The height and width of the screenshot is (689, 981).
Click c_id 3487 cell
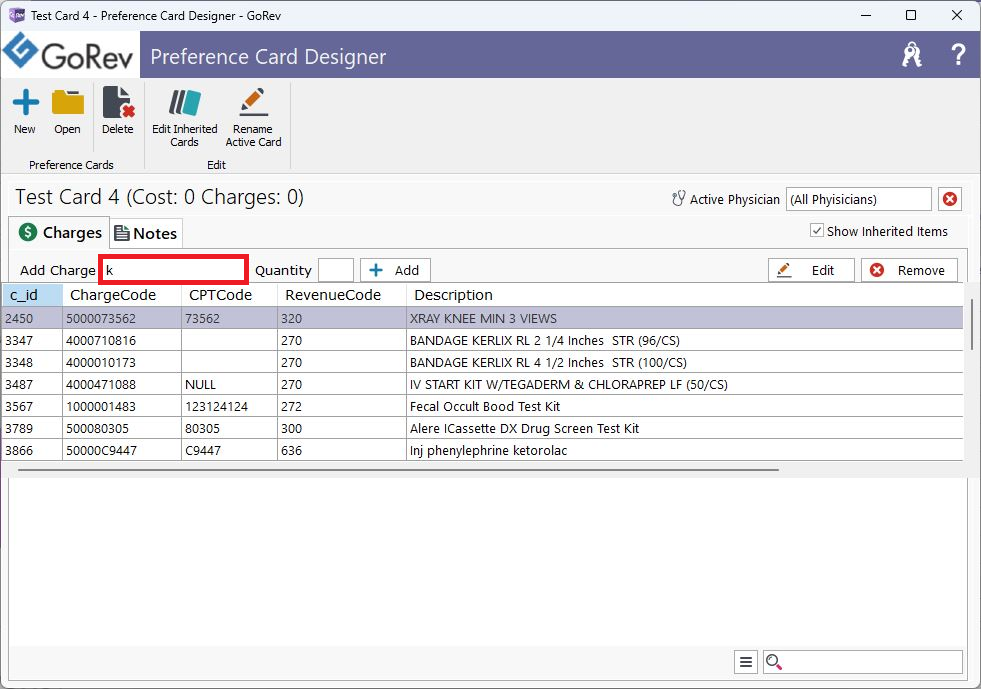coord(32,384)
